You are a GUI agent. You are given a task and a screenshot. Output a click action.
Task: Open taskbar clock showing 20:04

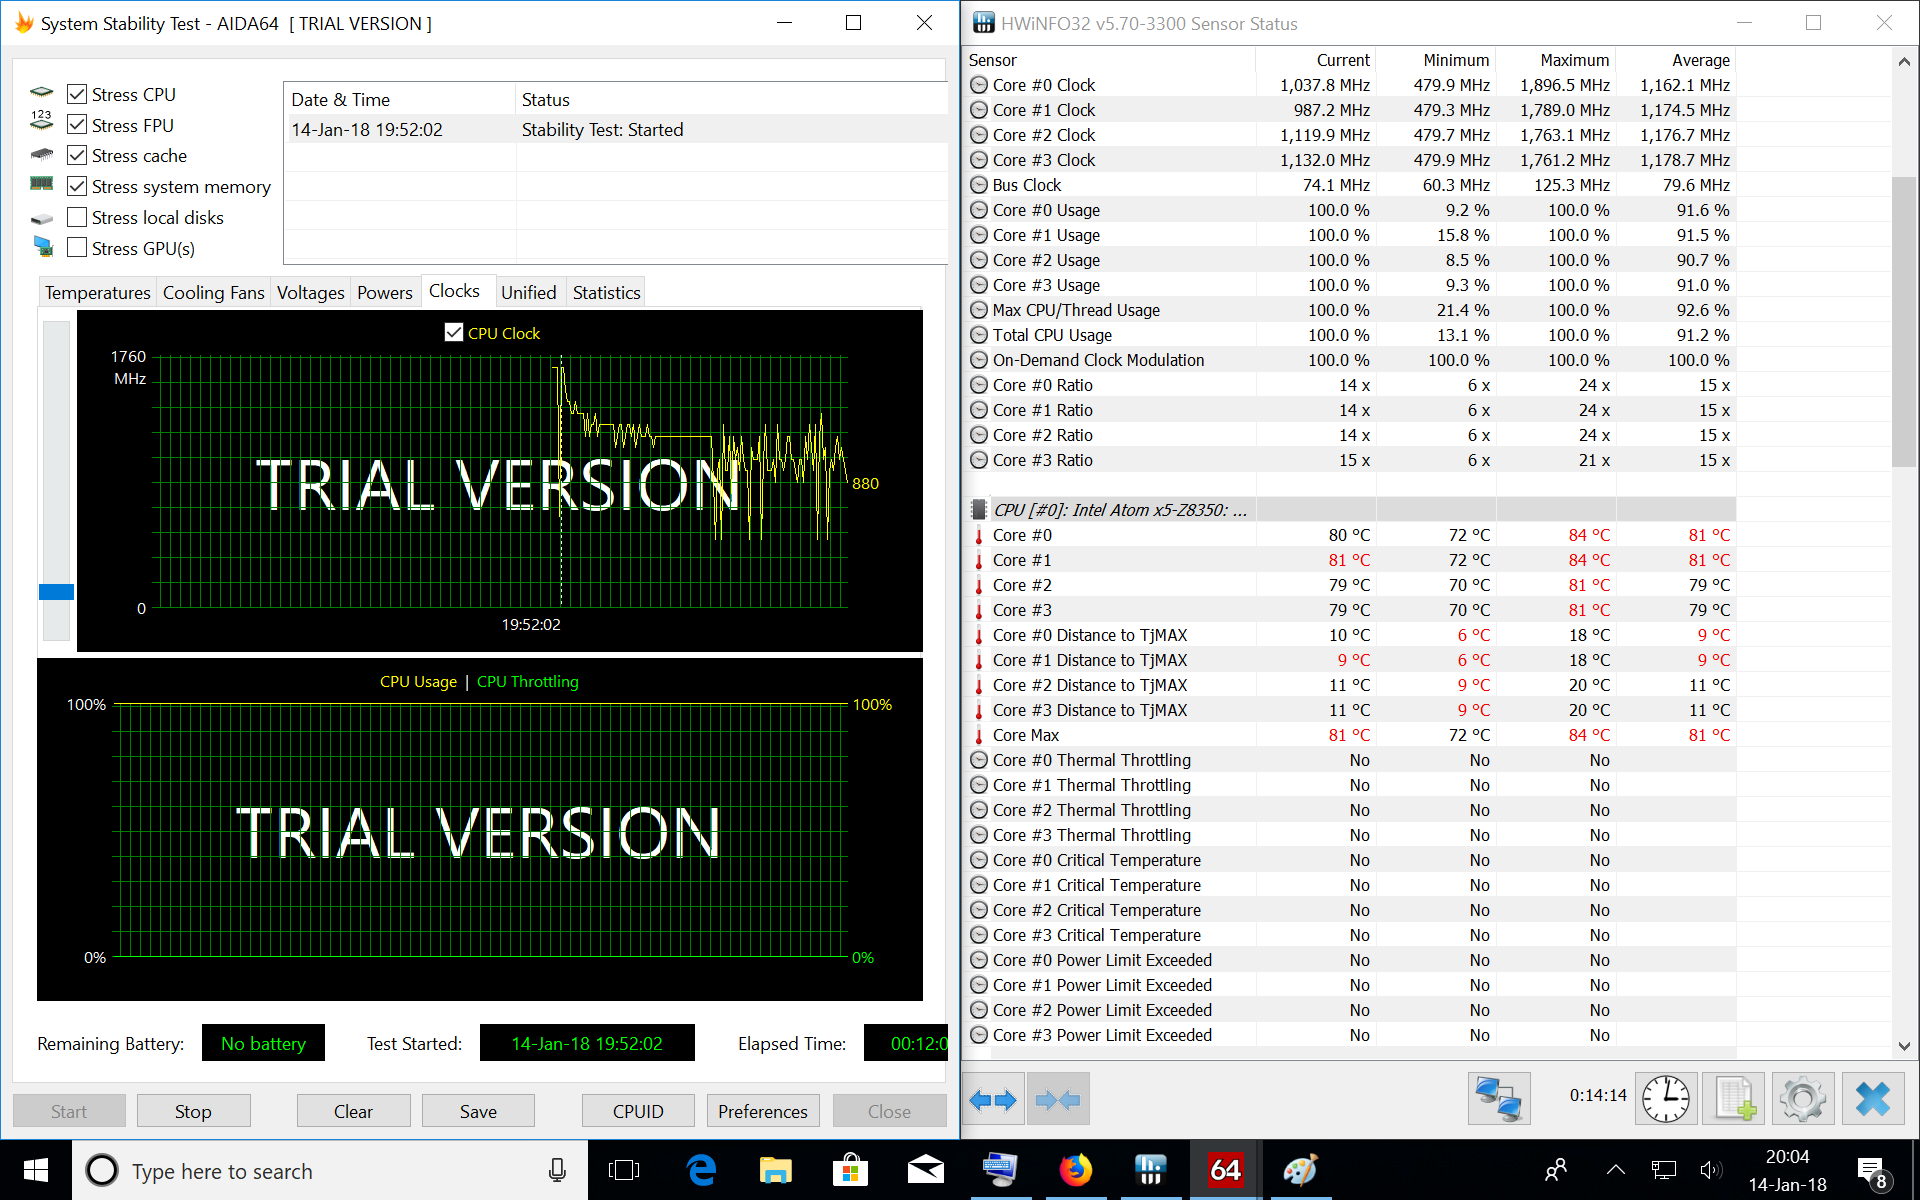coord(1787,1170)
